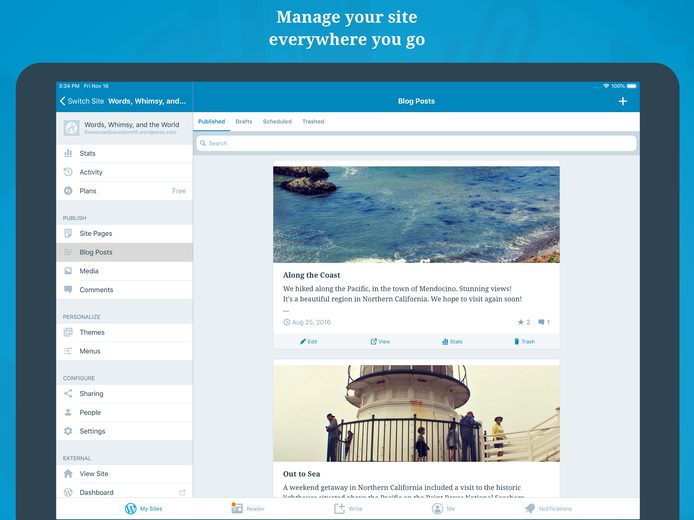Click the site avatar icon in sidebar
The width and height of the screenshot is (694, 520).
click(71, 128)
